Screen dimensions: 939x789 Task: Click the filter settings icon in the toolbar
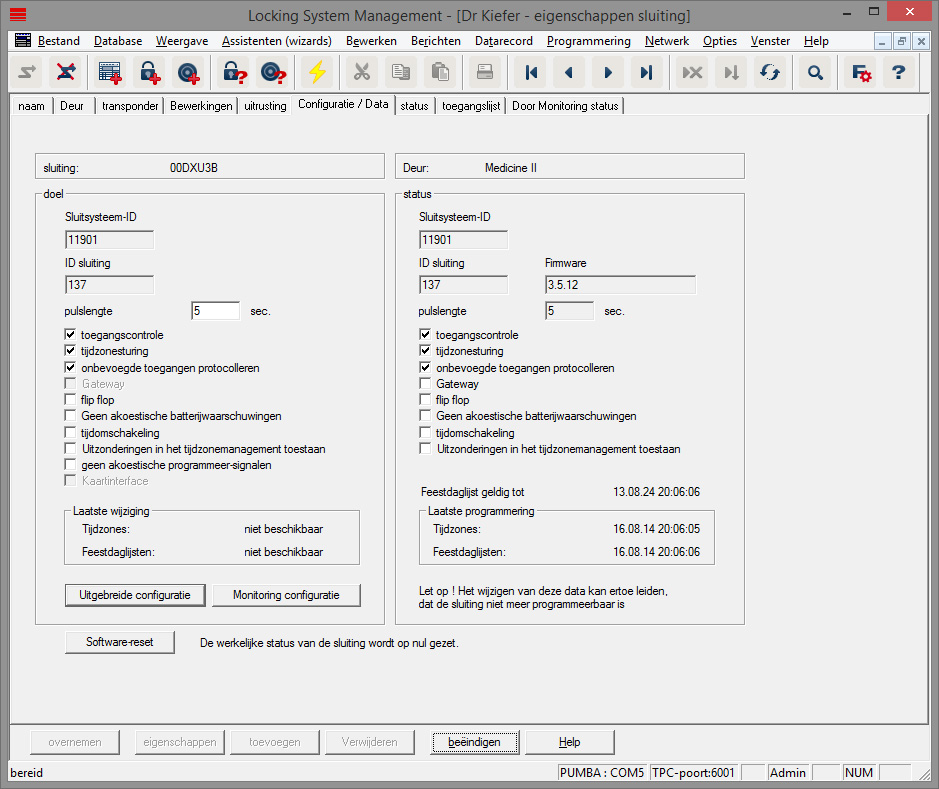coord(861,72)
